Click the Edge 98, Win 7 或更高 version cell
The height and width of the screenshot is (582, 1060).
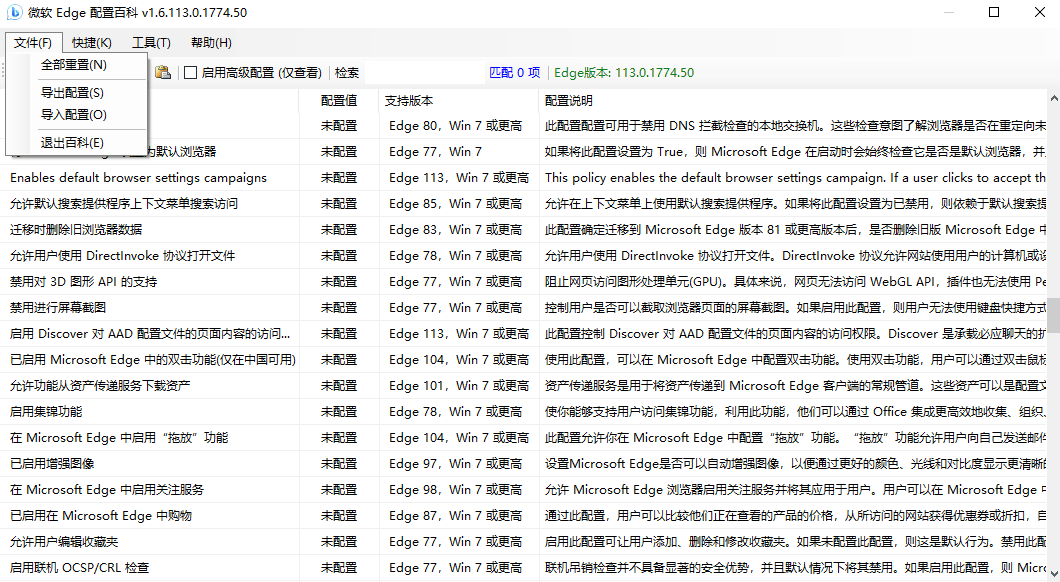456,489
